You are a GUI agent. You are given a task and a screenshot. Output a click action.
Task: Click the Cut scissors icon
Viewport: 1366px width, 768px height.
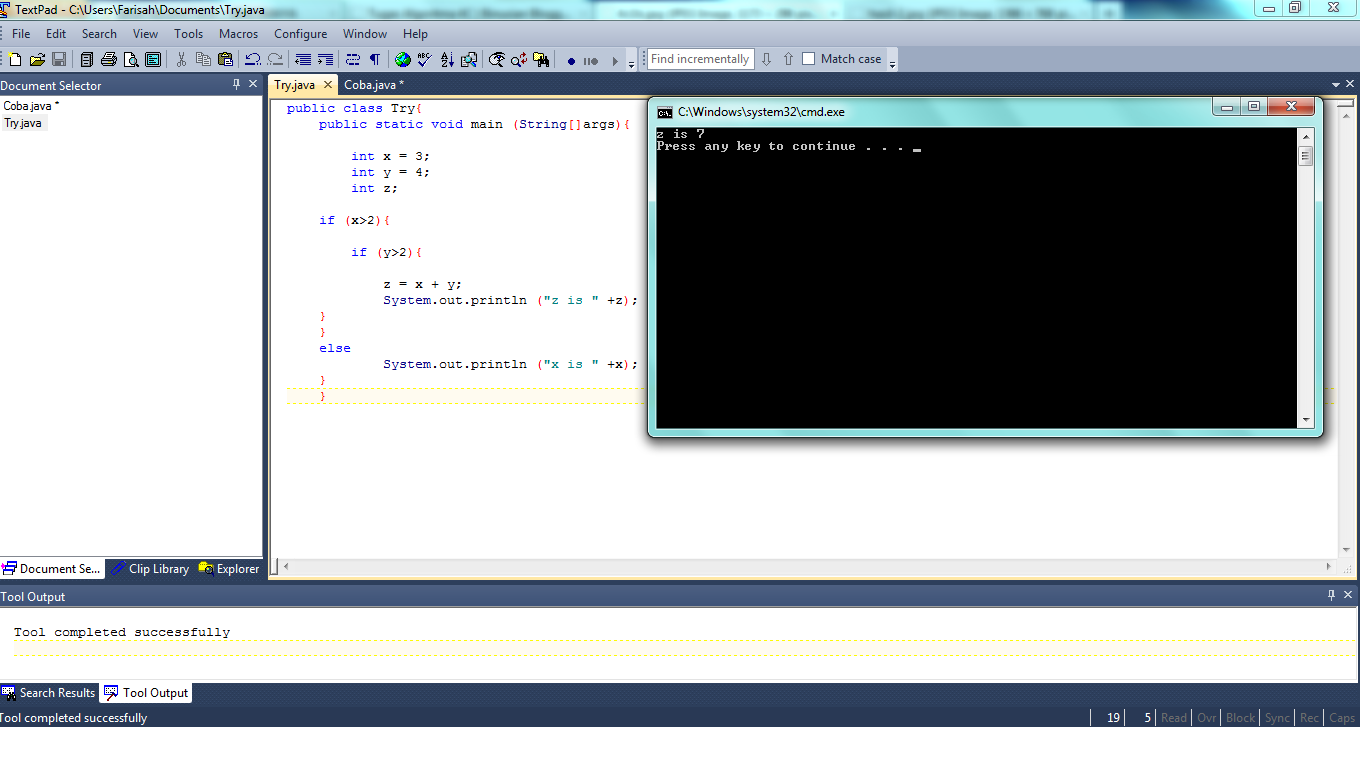(x=181, y=59)
